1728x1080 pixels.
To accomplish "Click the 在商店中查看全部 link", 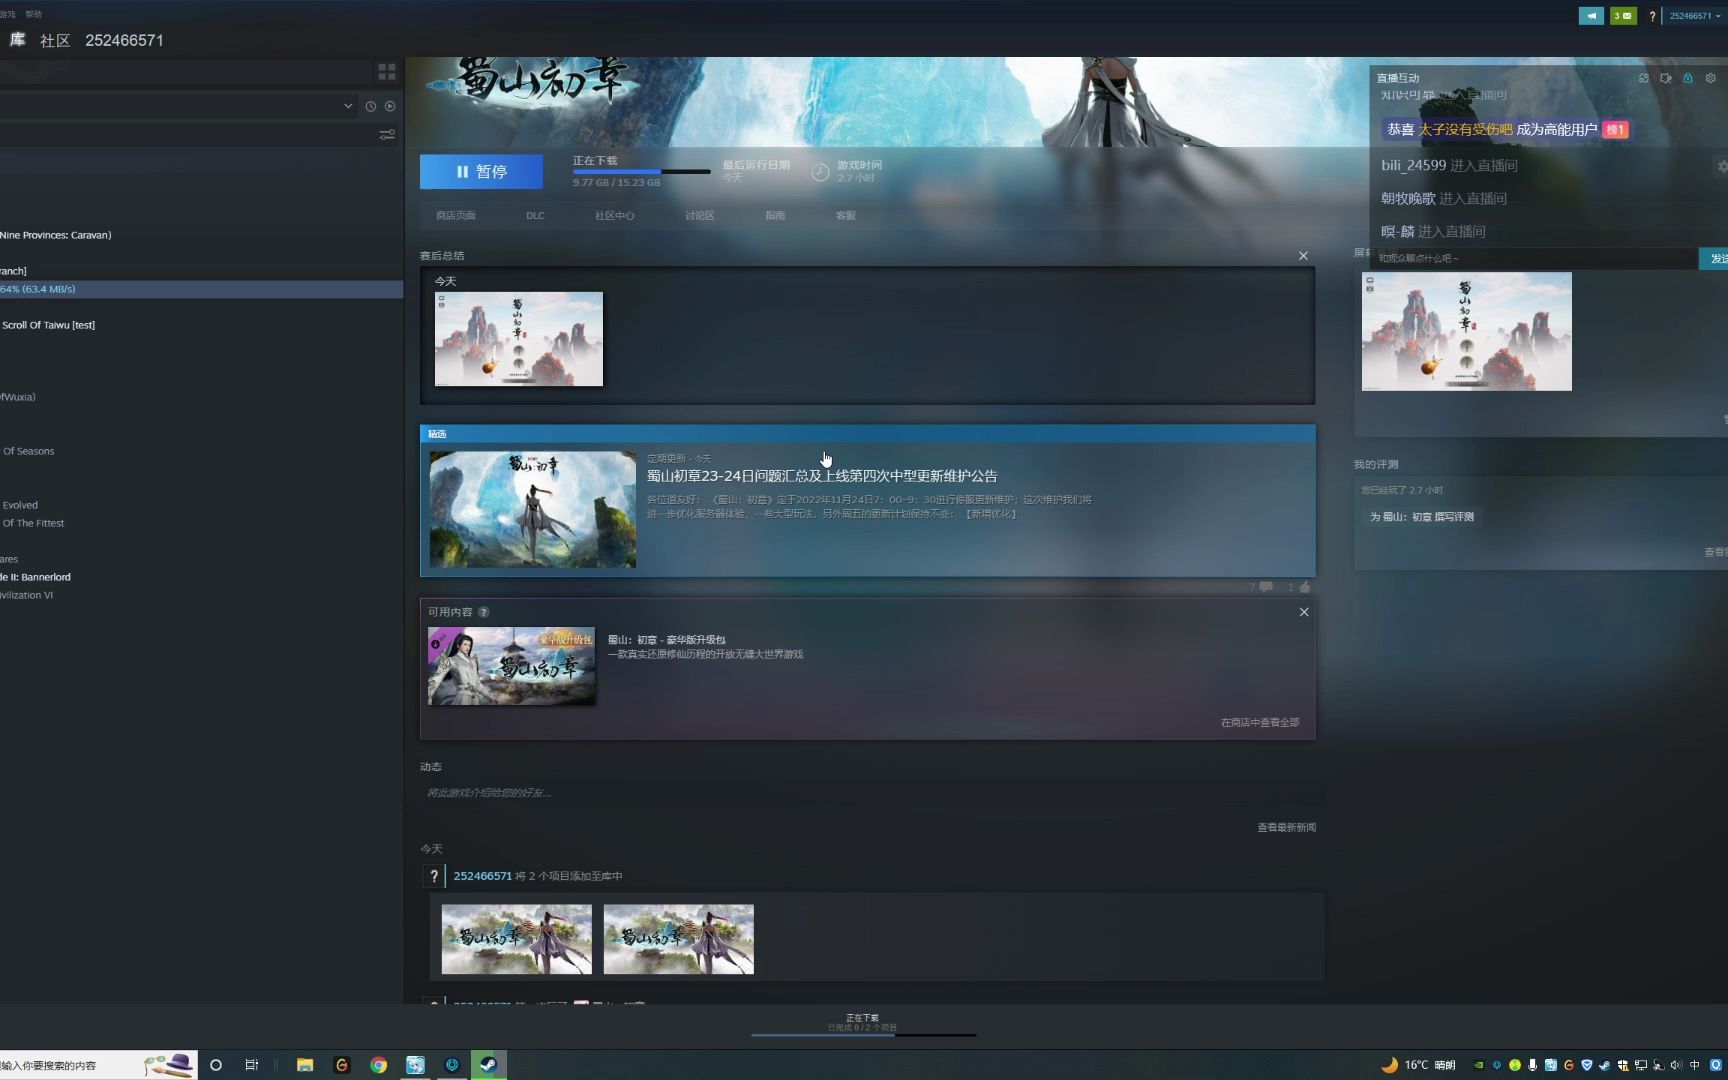I will point(1259,722).
